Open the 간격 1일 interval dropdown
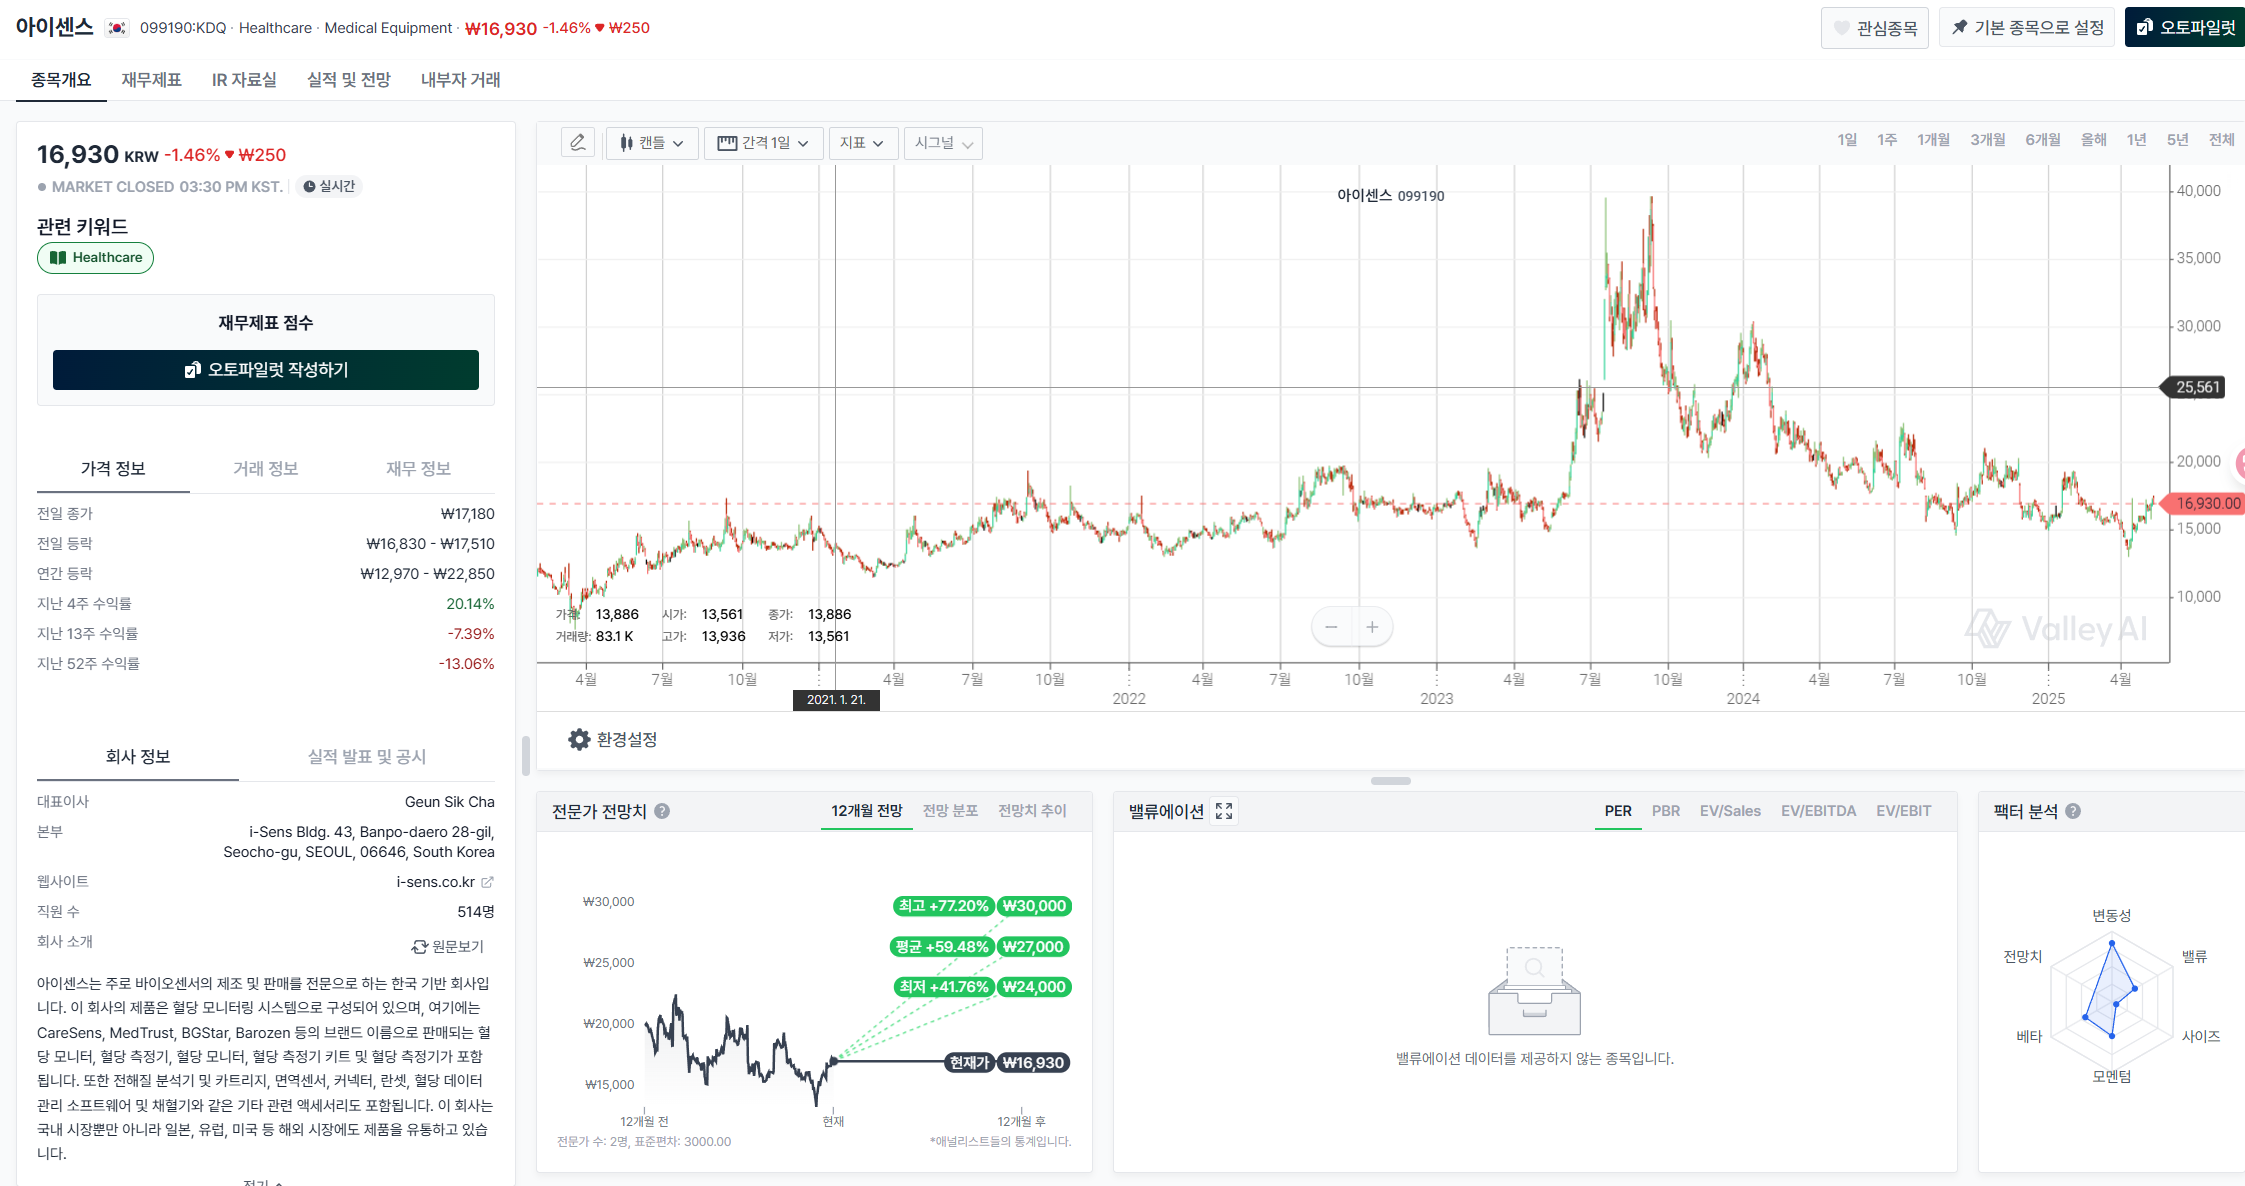The image size is (2245, 1186). (764, 143)
